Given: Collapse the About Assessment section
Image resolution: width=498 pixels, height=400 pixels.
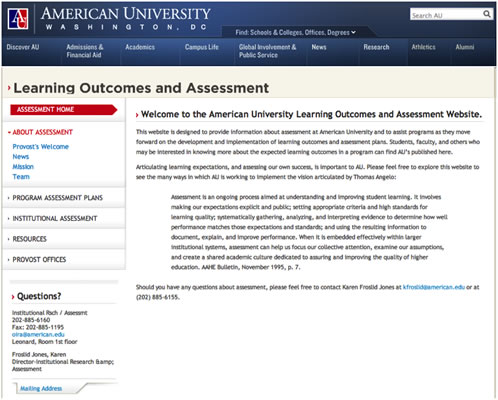Looking at the screenshot, I should (x=42, y=132).
